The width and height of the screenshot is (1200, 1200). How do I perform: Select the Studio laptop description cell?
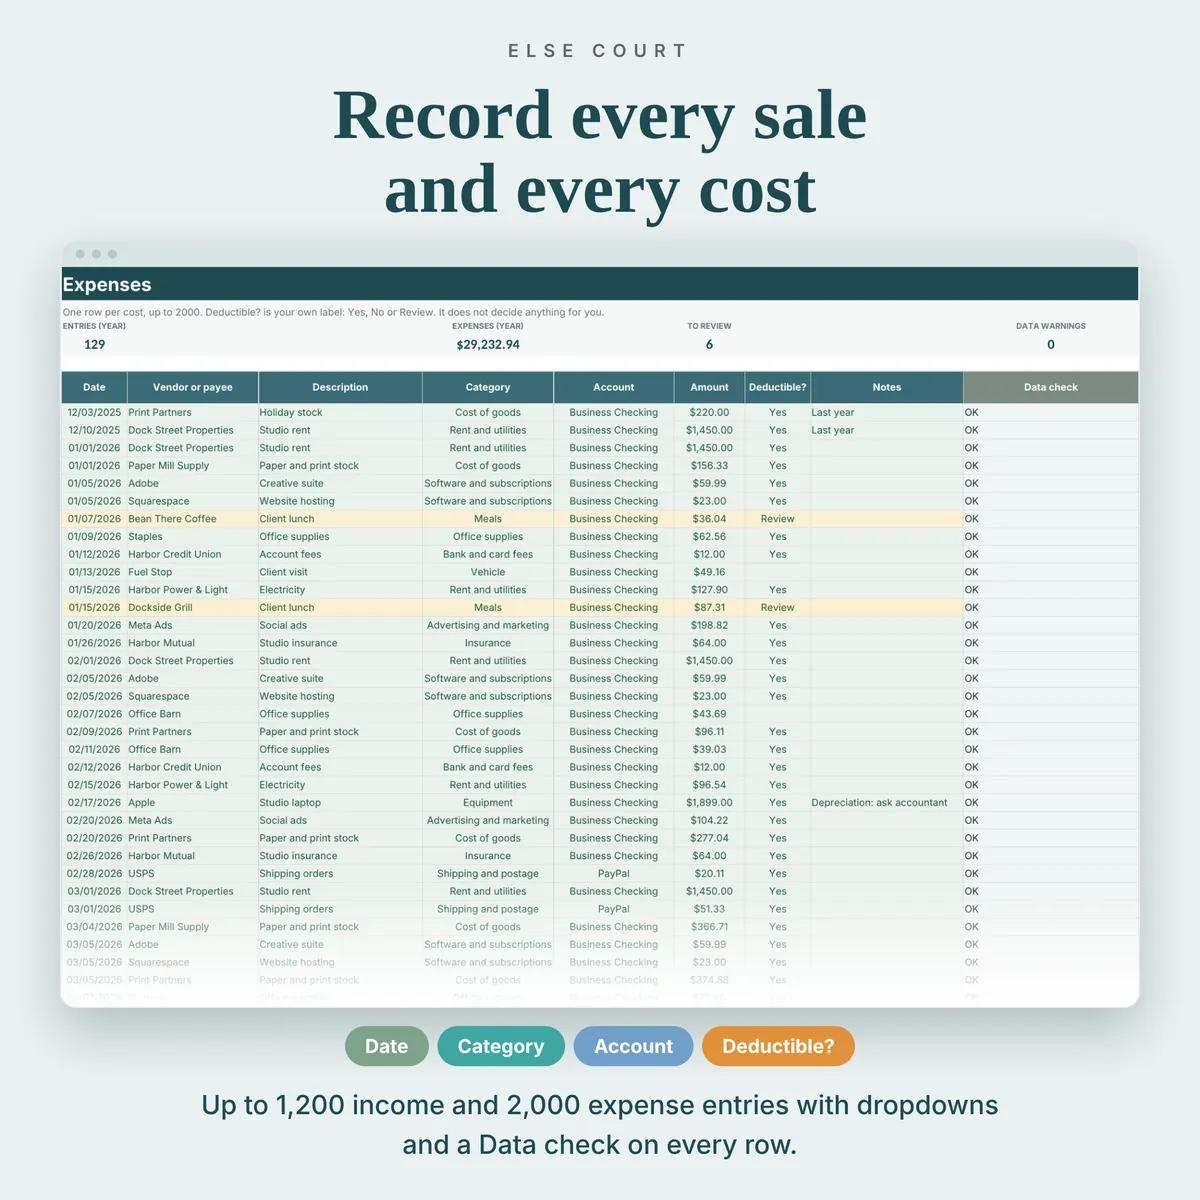click(x=340, y=802)
